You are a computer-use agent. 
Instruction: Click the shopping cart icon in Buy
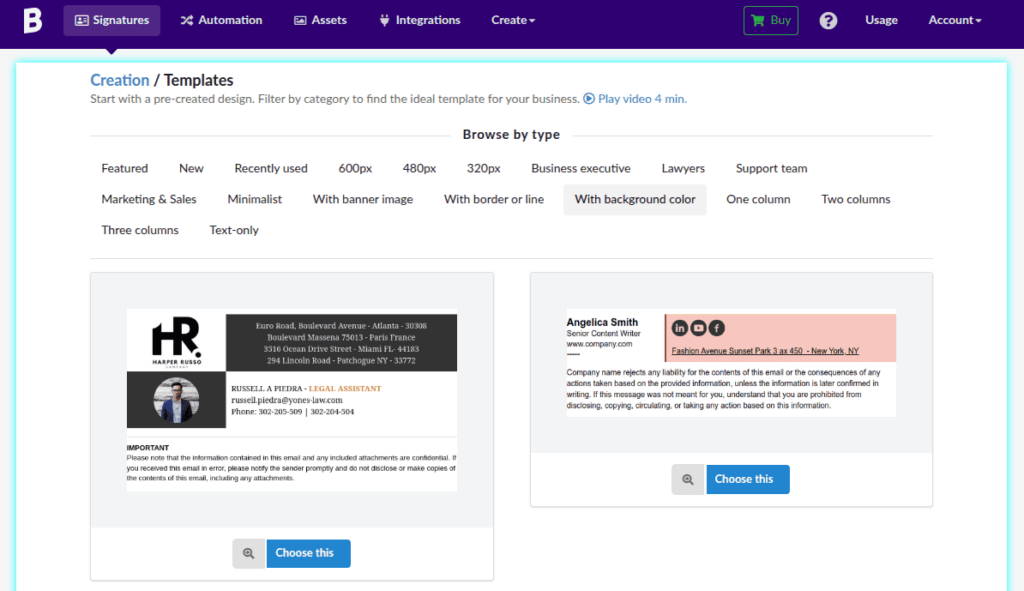click(x=758, y=20)
